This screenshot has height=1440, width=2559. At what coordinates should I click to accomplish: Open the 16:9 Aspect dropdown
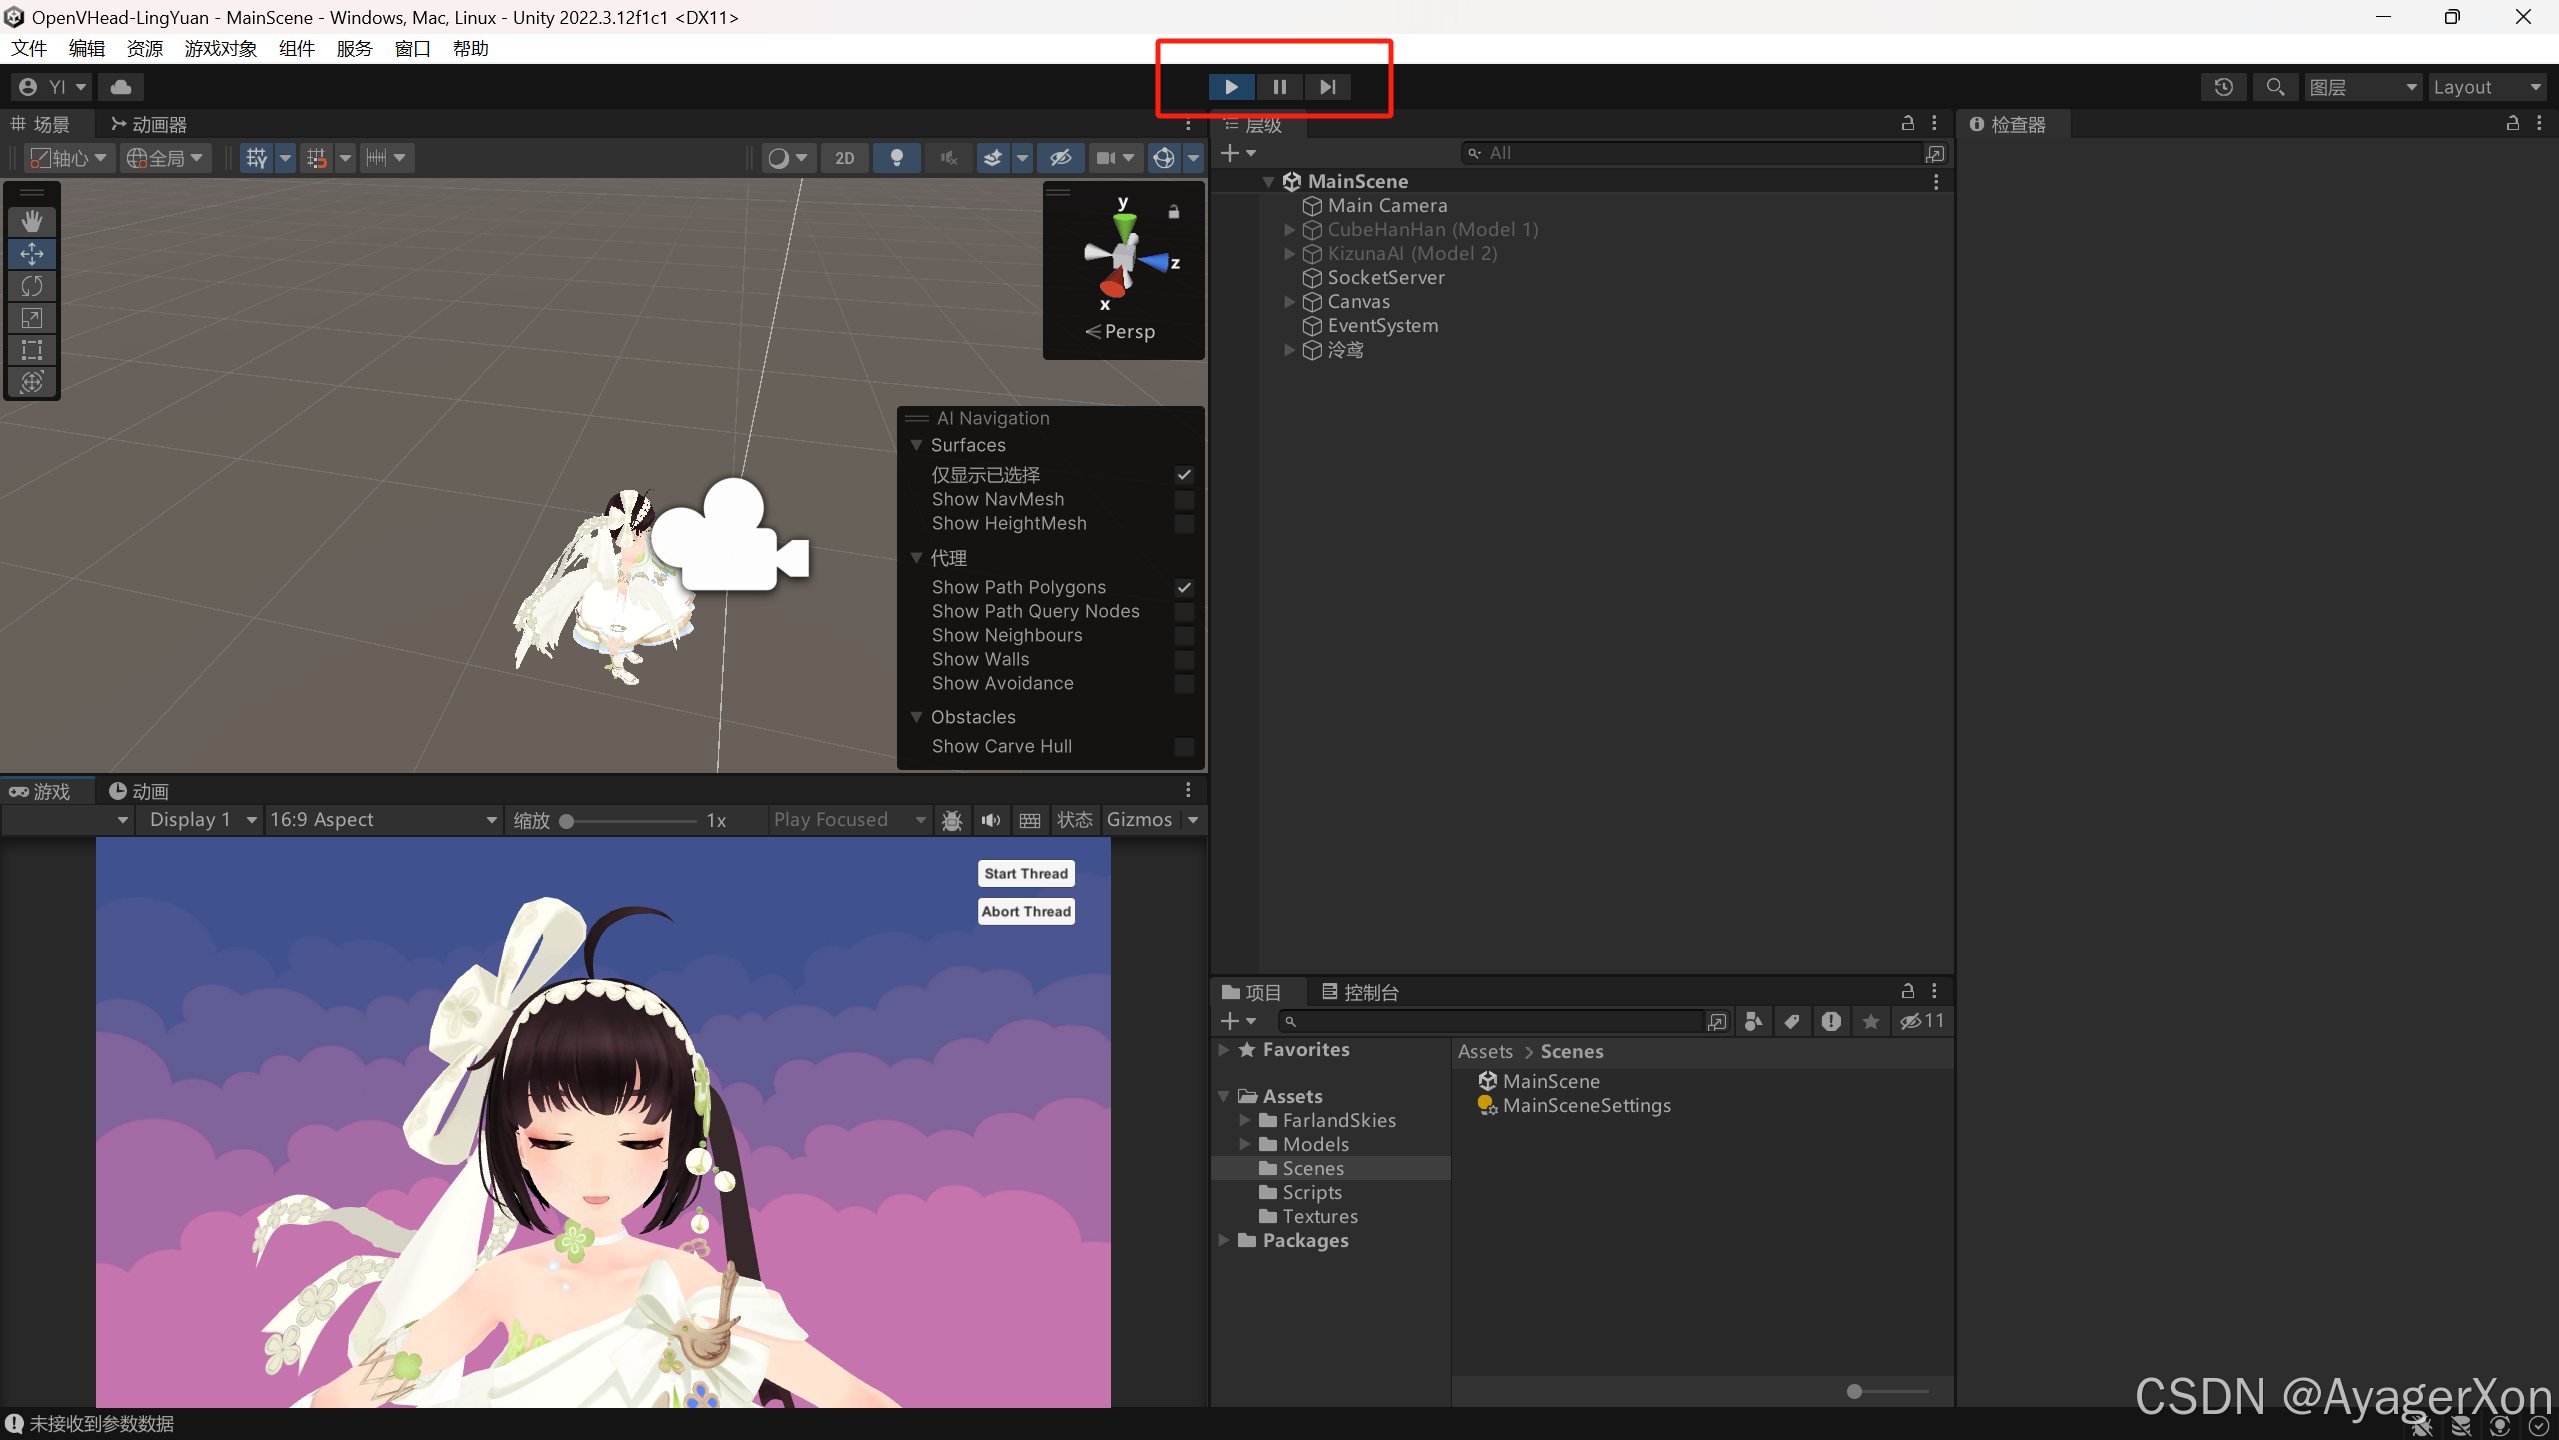[383, 820]
